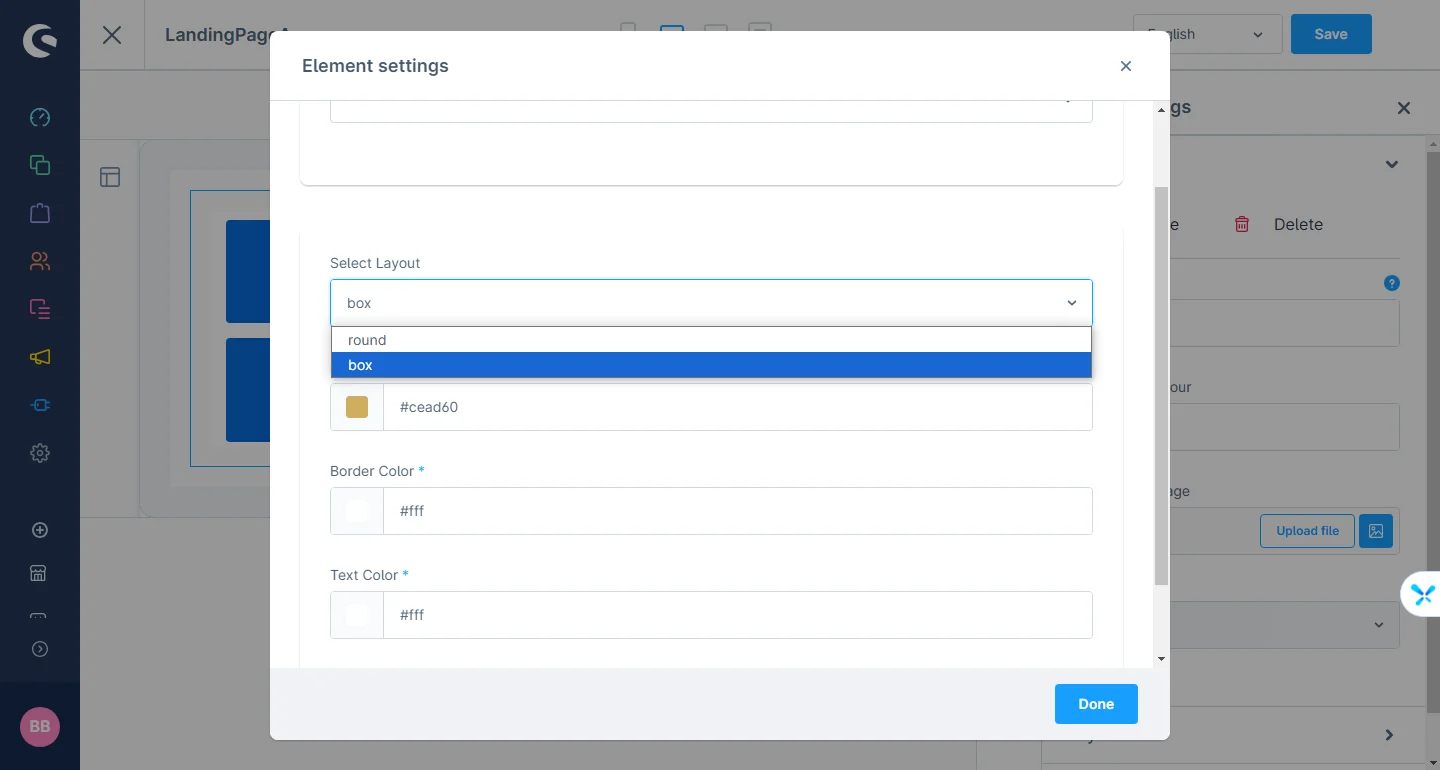Click the Text Color white swatch
Viewport: 1440px width, 770px height.
point(357,615)
